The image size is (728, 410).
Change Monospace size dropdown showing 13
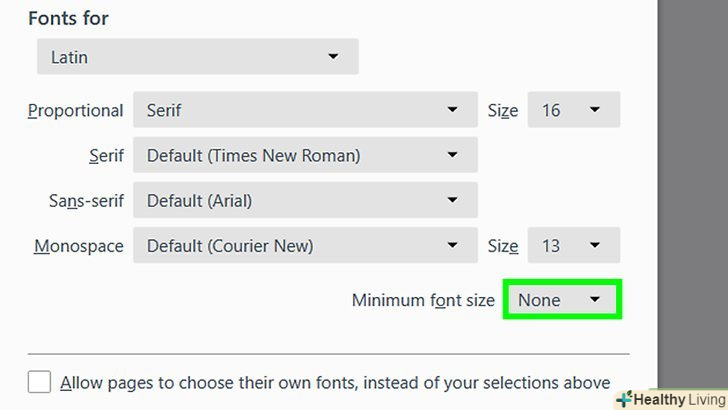(574, 245)
